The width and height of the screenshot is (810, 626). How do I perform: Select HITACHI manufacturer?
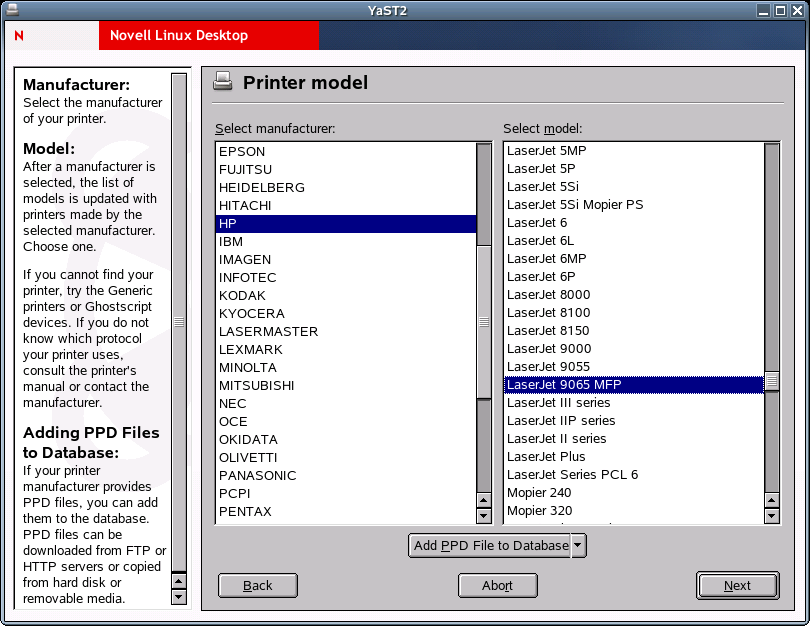point(346,206)
